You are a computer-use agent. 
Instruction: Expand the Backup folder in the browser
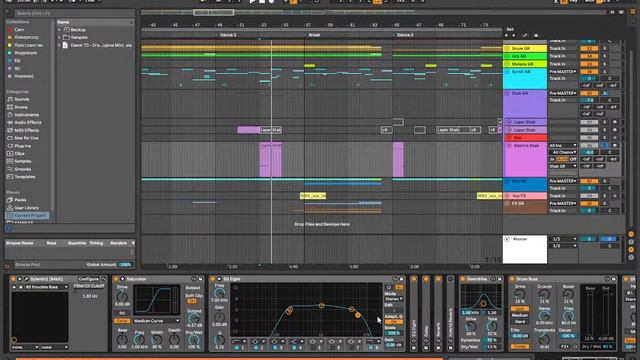[60, 30]
